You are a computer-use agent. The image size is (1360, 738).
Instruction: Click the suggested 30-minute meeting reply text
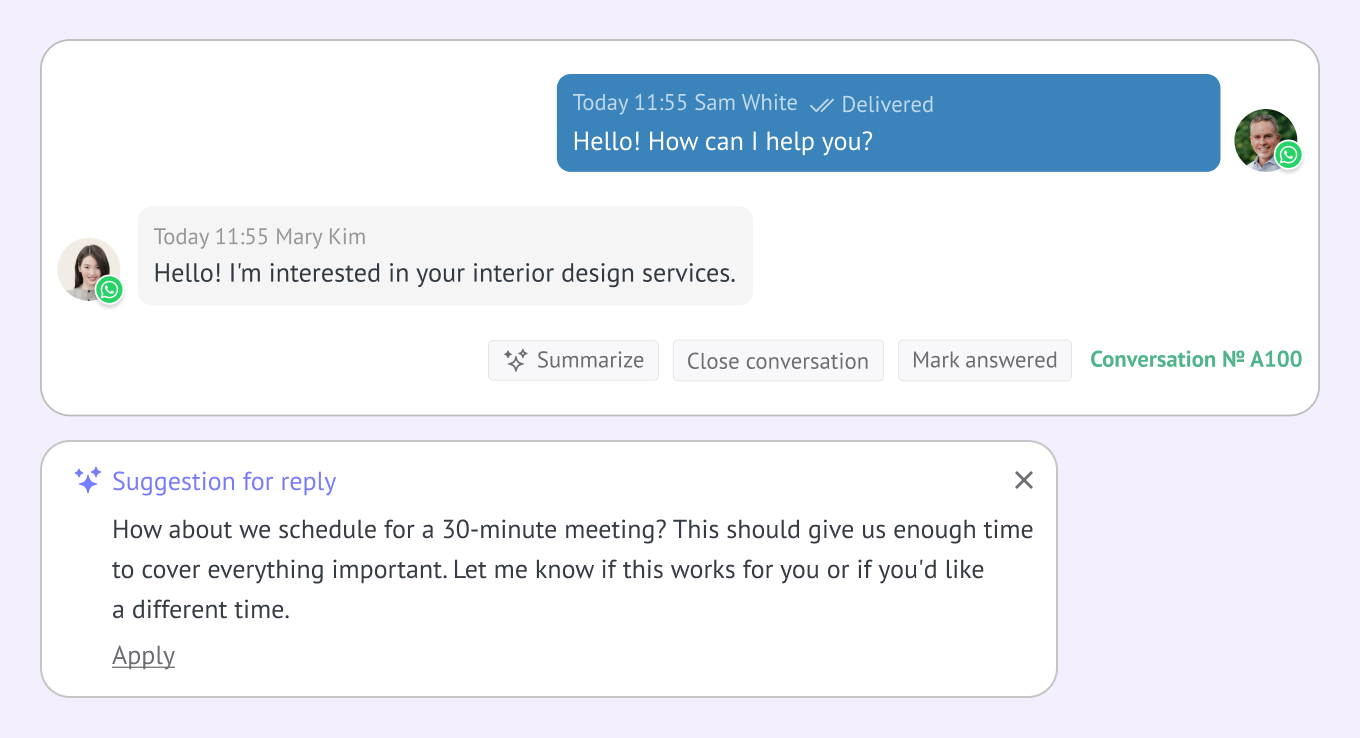pos(572,569)
